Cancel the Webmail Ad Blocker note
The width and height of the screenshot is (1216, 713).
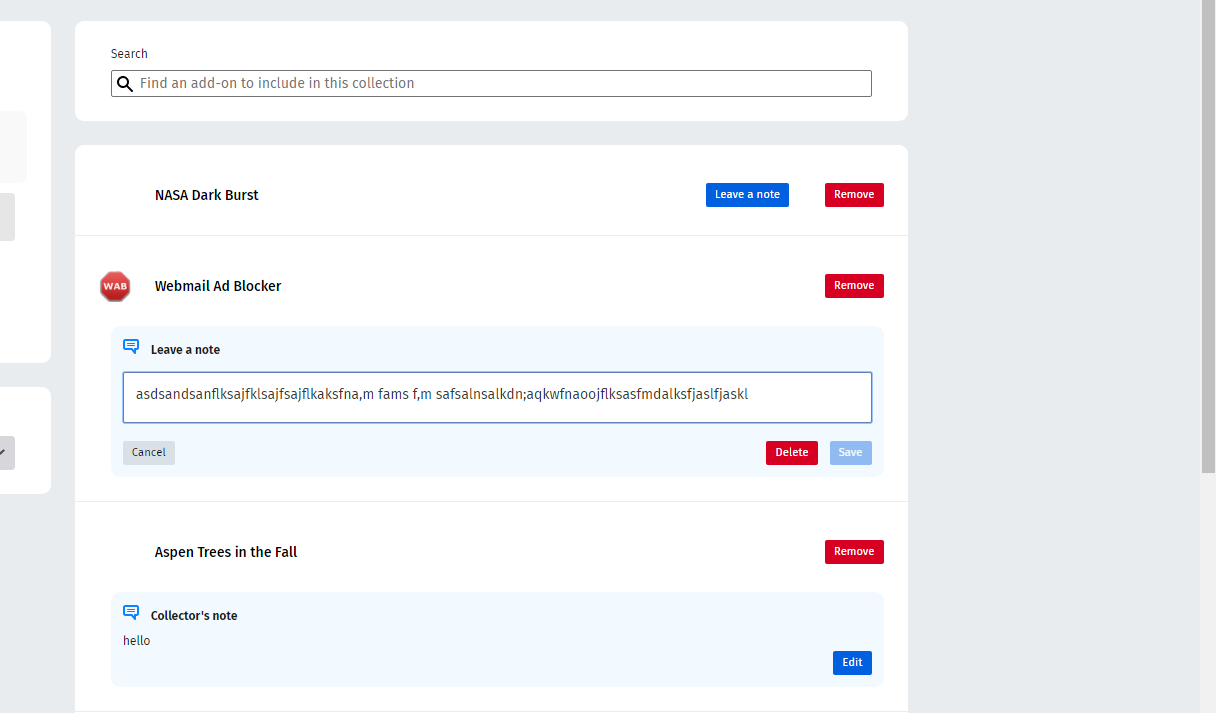tap(149, 453)
